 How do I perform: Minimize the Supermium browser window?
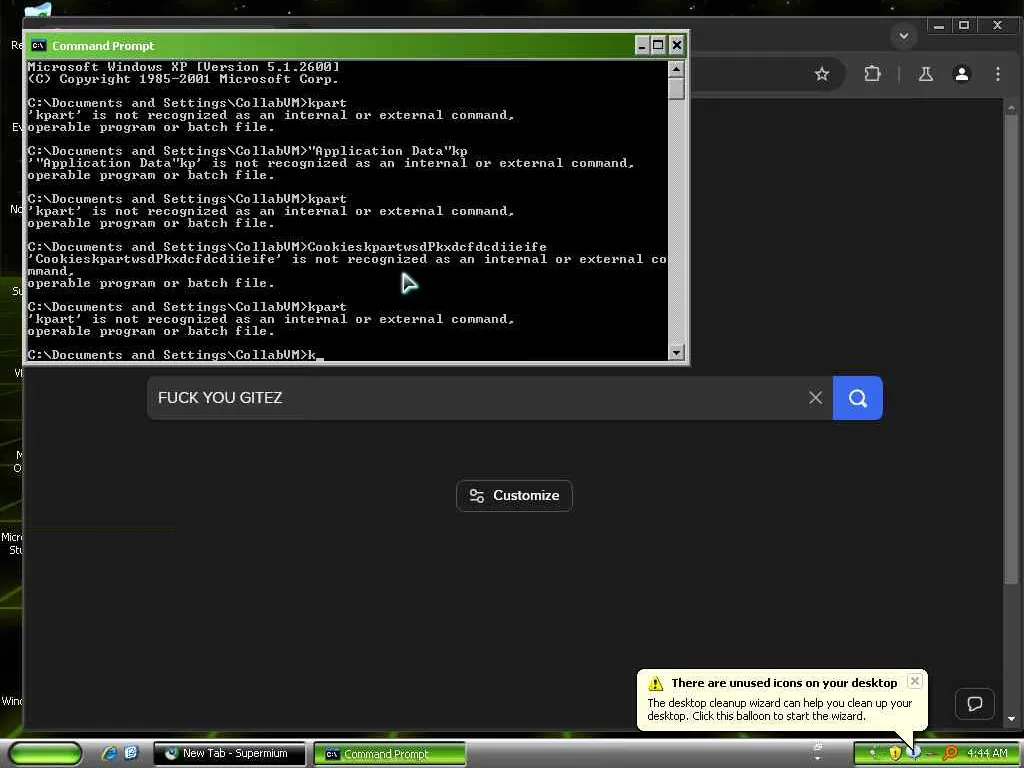(938, 26)
